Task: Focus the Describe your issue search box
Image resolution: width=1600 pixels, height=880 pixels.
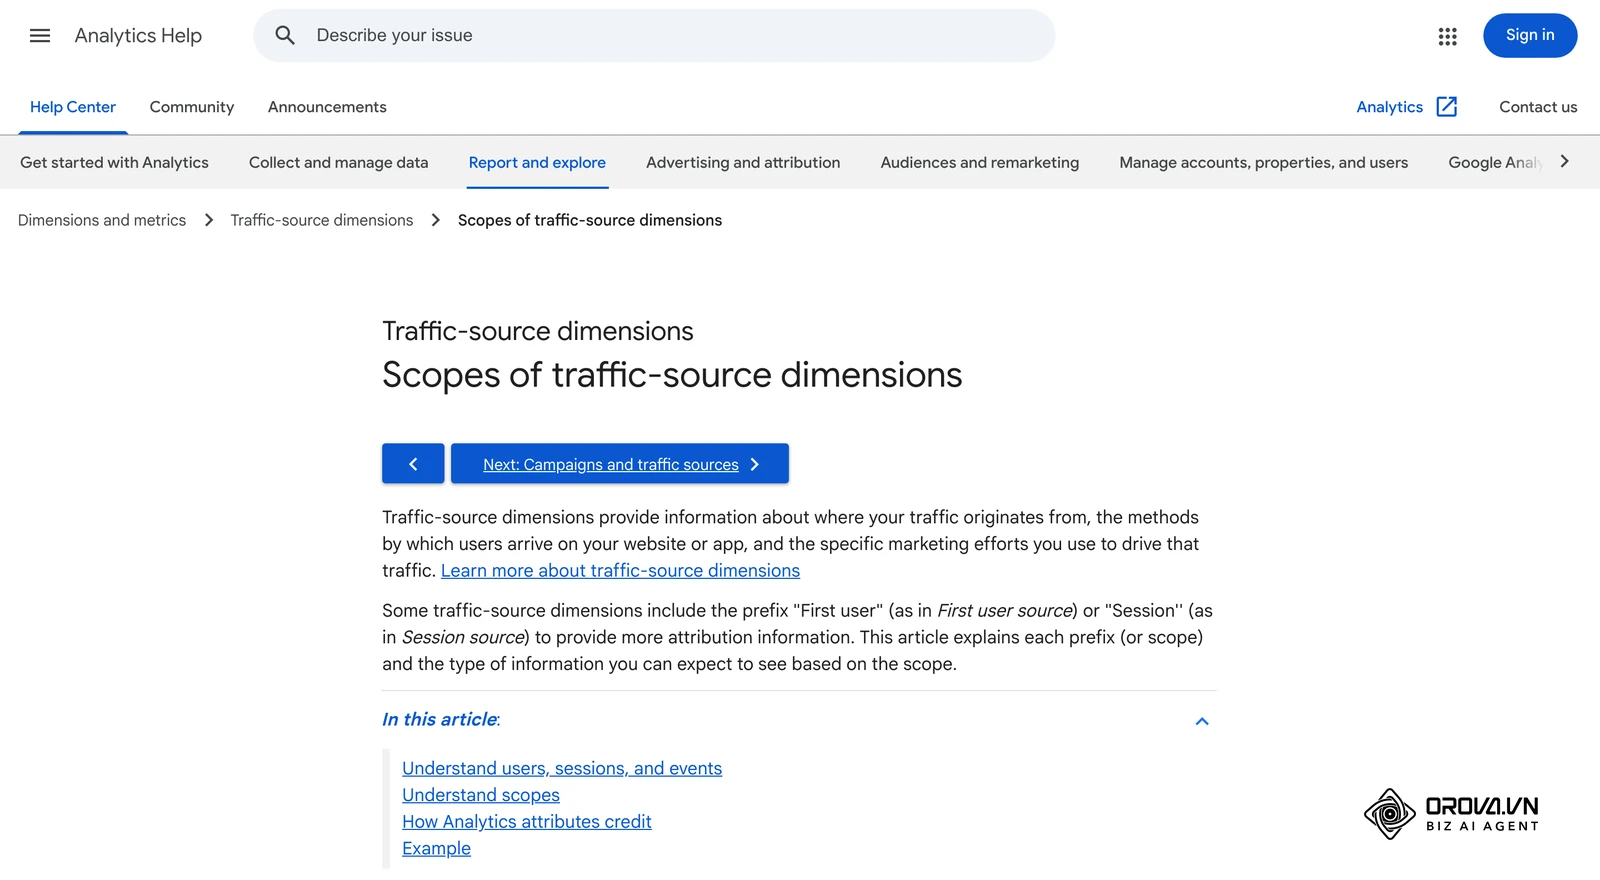Action: coord(654,36)
